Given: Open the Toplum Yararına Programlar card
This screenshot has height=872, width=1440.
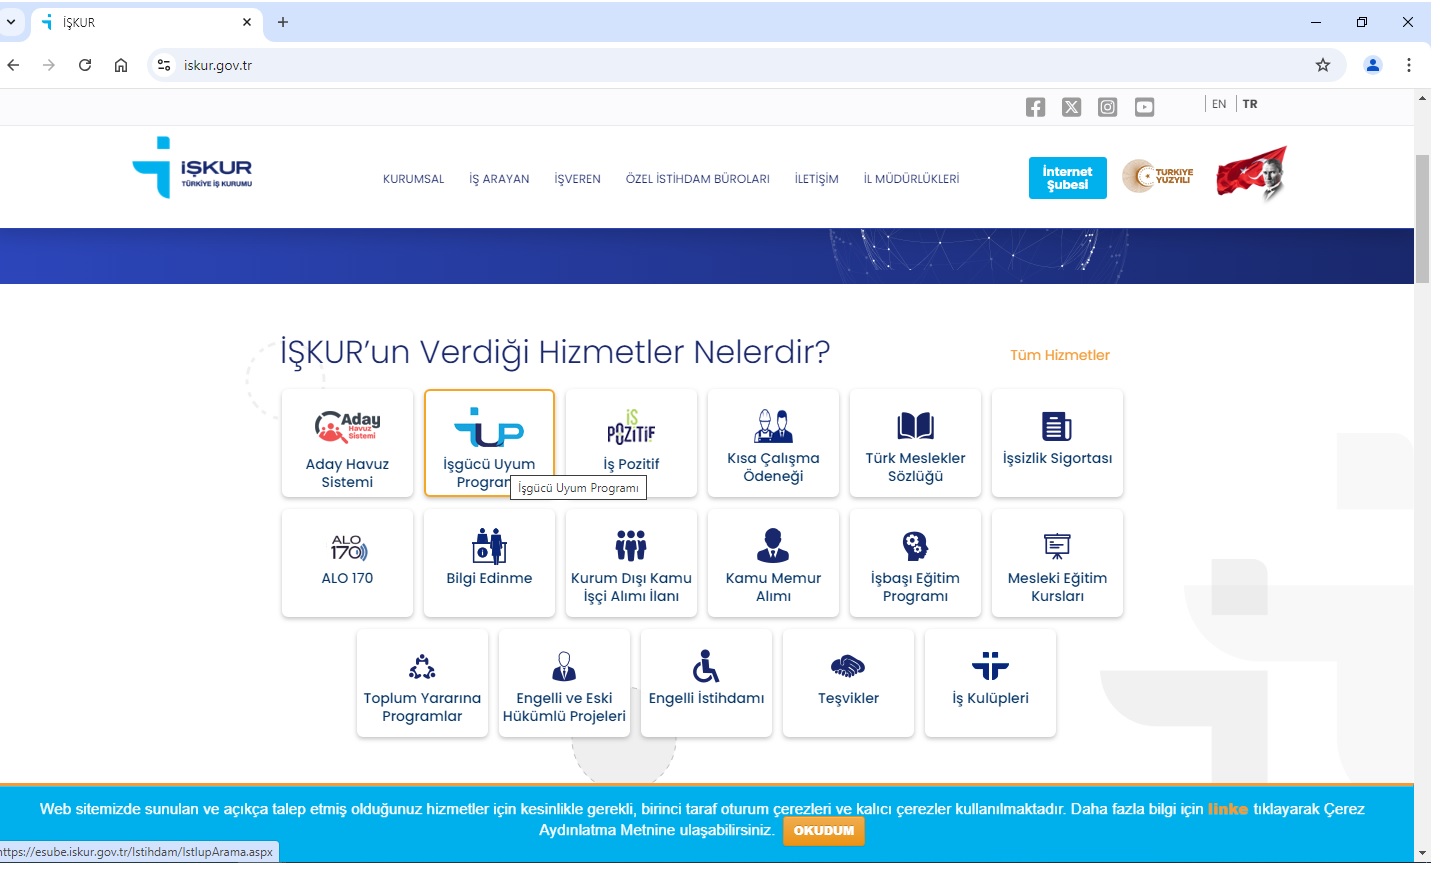Looking at the screenshot, I should (x=422, y=683).
